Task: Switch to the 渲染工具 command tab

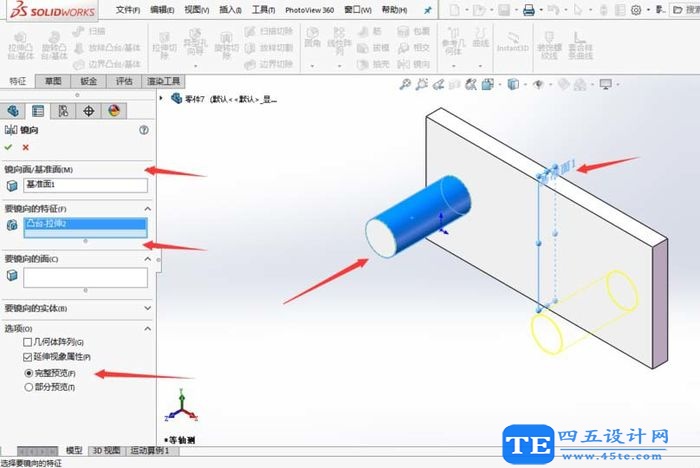Action: 163,81
